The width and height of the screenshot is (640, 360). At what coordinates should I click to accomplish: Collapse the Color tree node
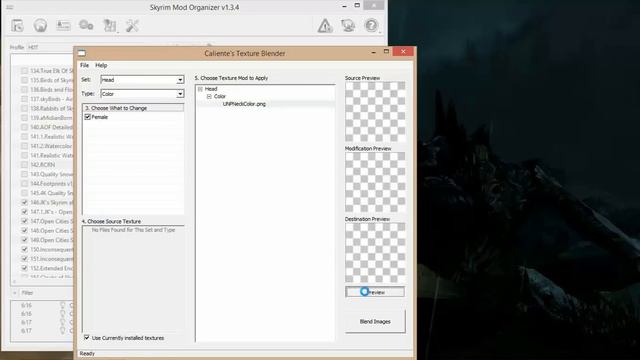point(209,96)
